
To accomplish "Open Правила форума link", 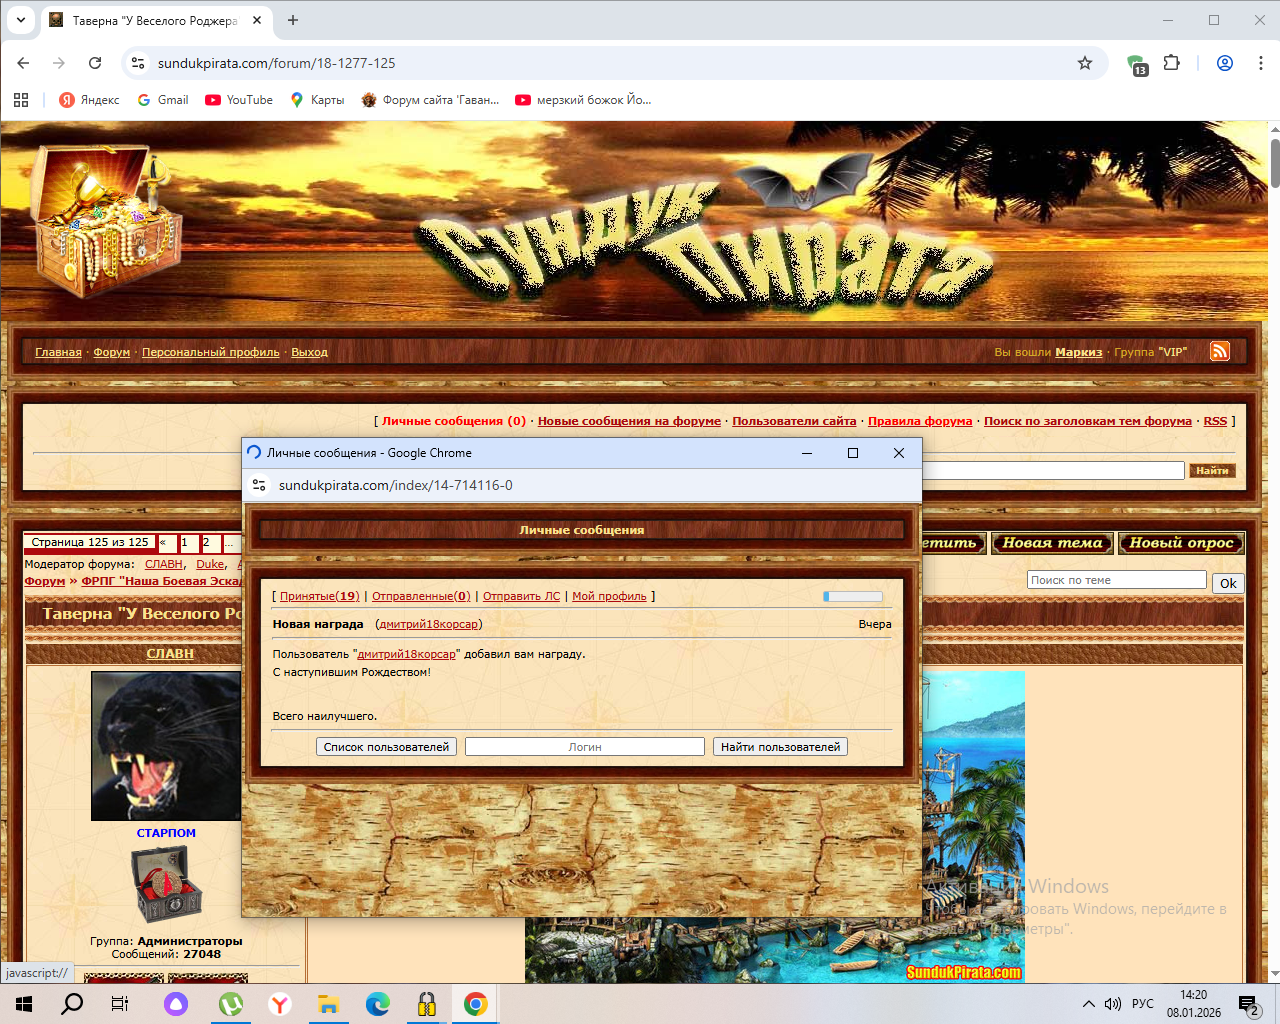I will pos(919,421).
